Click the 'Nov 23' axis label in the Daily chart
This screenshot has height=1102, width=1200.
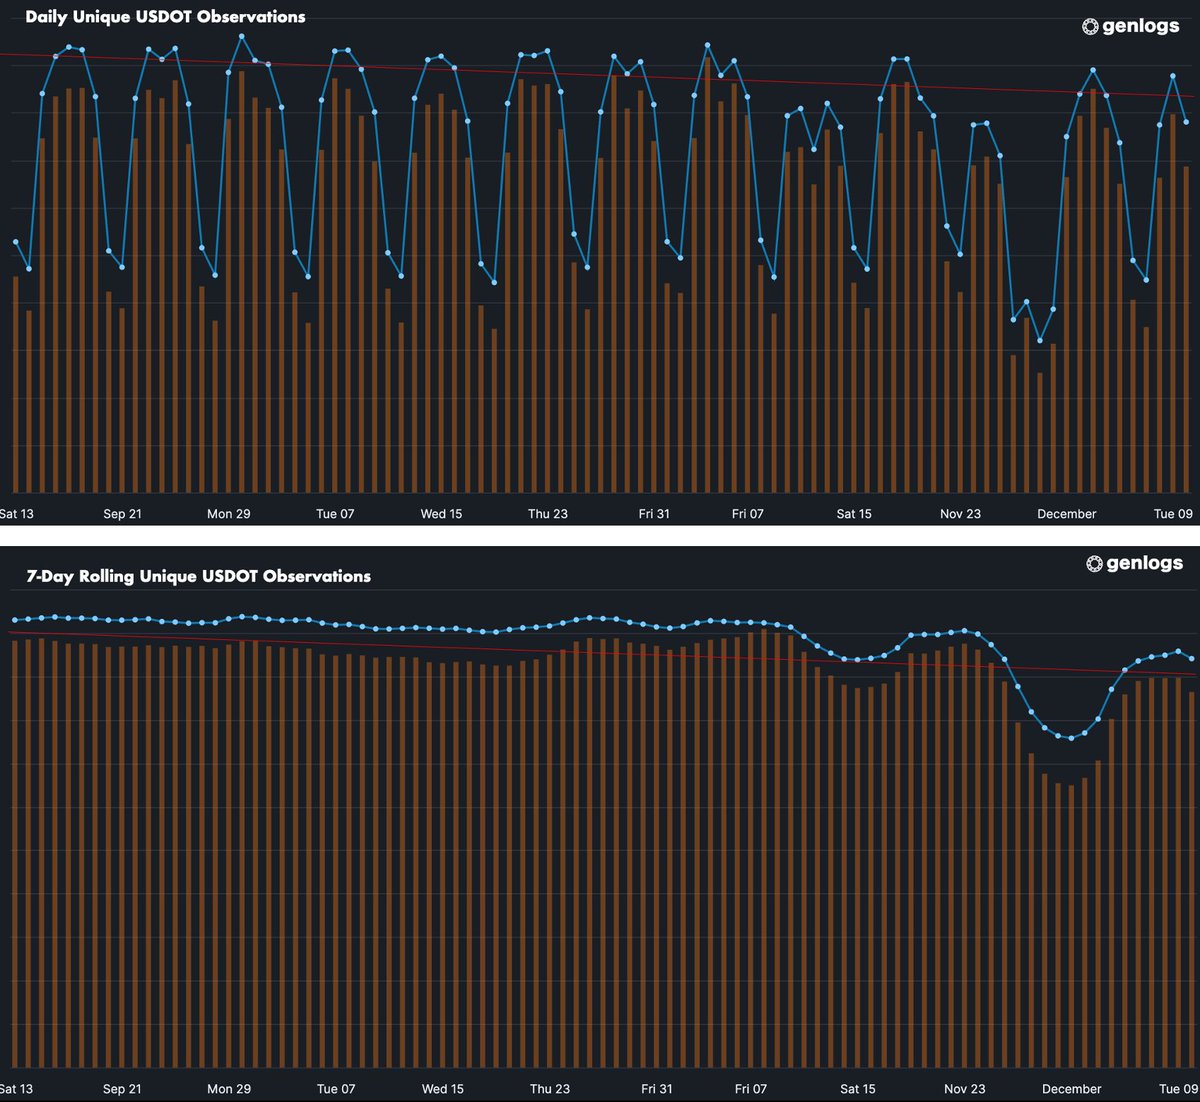(960, 514)
